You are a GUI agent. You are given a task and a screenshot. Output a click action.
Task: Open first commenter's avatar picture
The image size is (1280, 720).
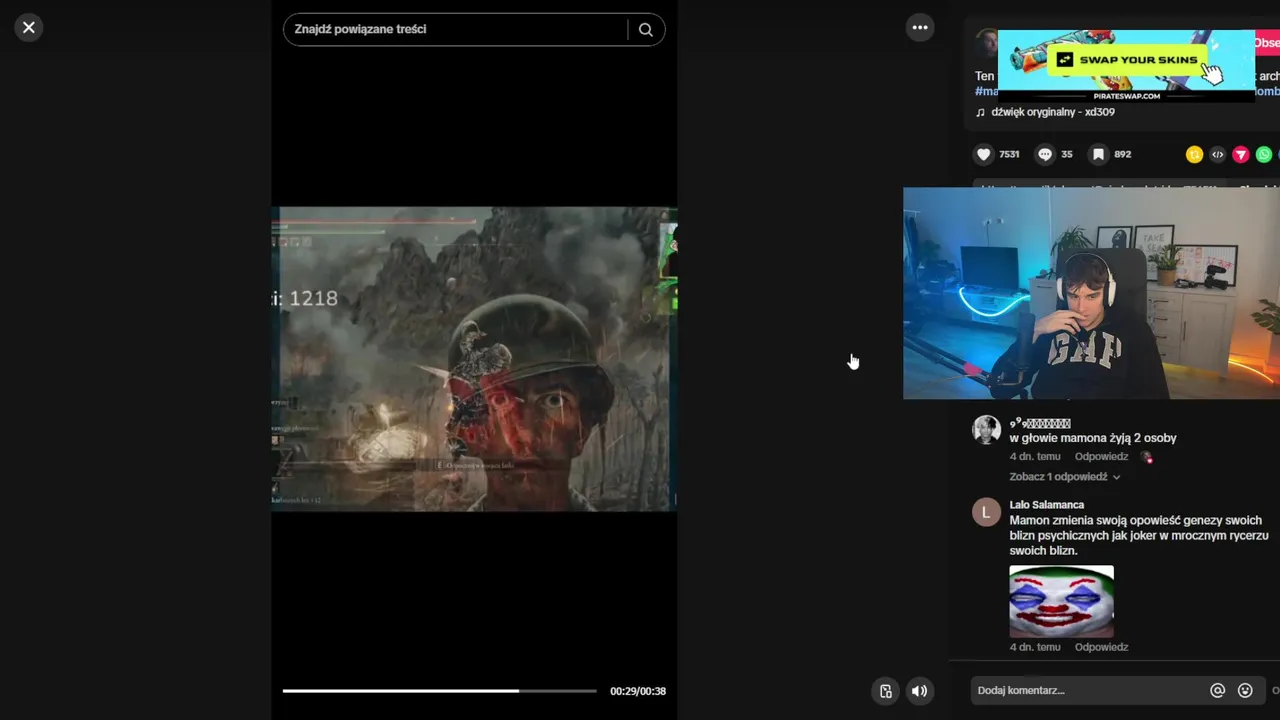986,430
